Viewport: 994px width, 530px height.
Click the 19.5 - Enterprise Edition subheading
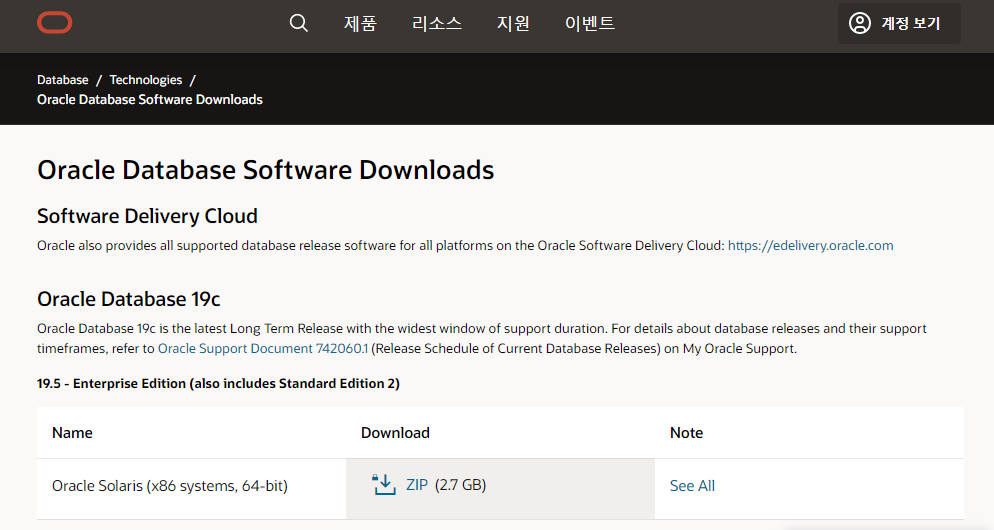coord(218,384)
